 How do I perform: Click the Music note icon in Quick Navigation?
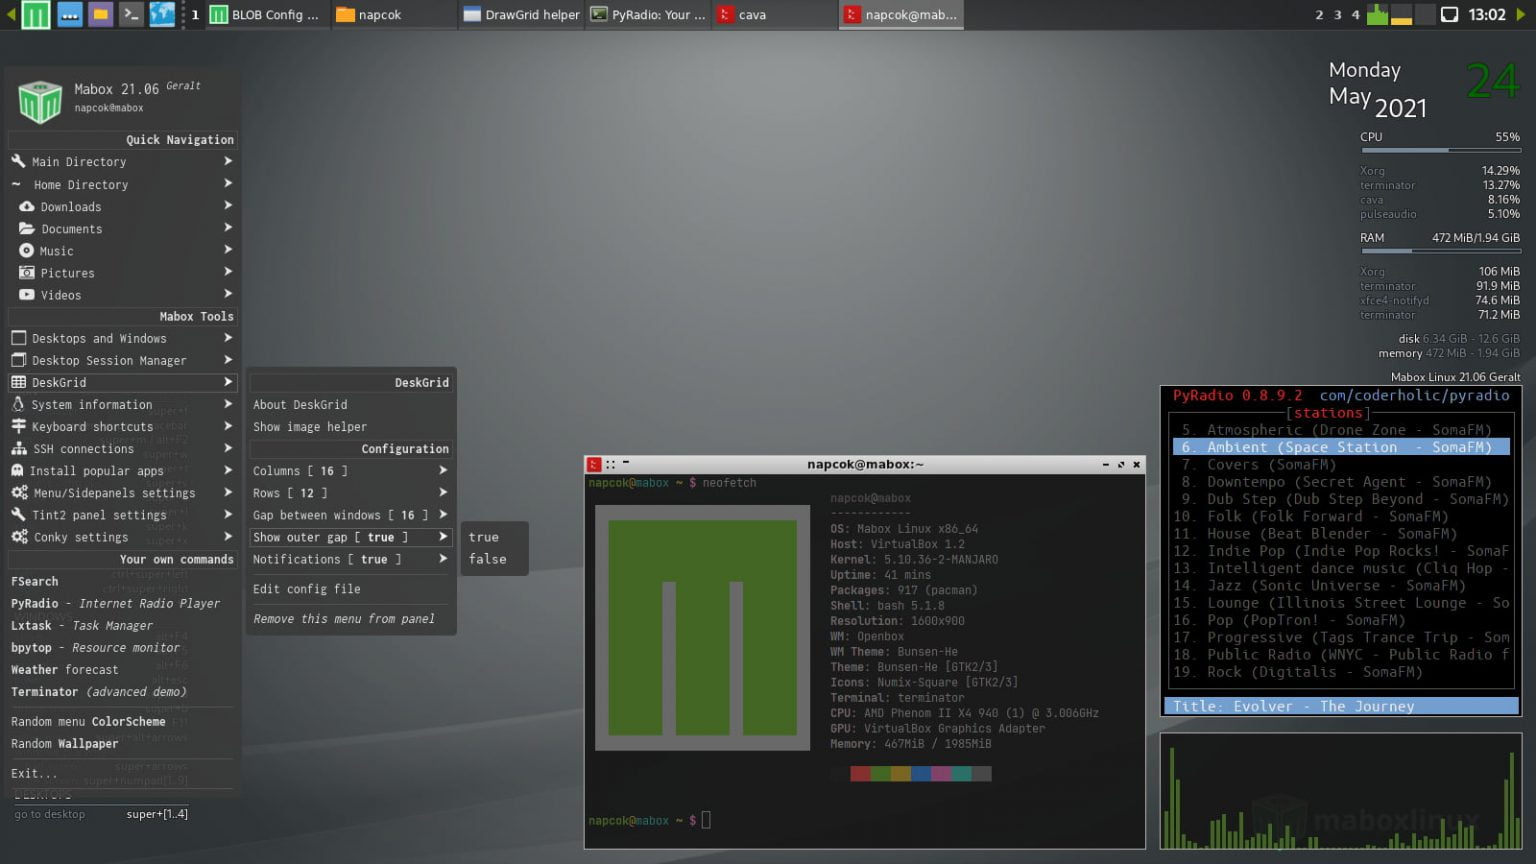(x=25, y=250)
